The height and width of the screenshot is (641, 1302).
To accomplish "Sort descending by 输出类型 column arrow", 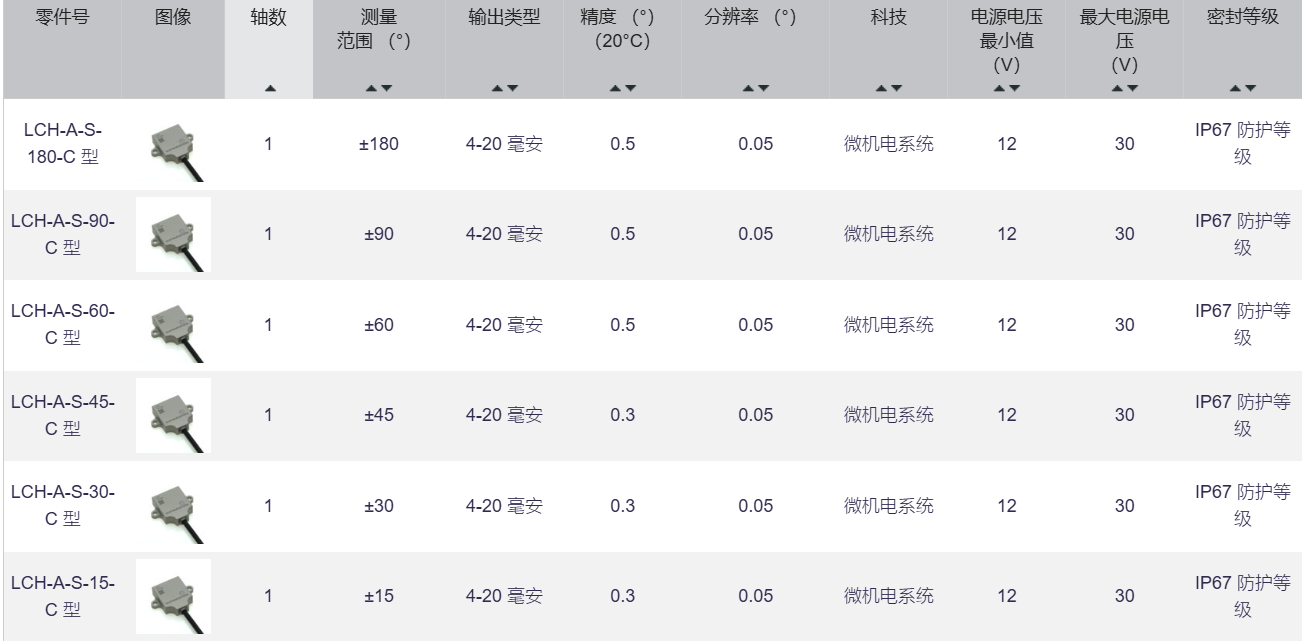I will click(x=513, y=89).
